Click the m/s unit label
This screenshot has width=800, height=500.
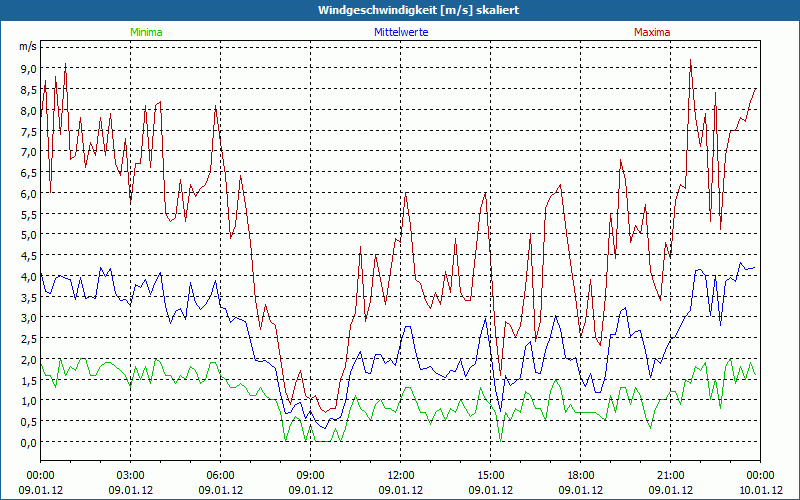tap(28, 47)
